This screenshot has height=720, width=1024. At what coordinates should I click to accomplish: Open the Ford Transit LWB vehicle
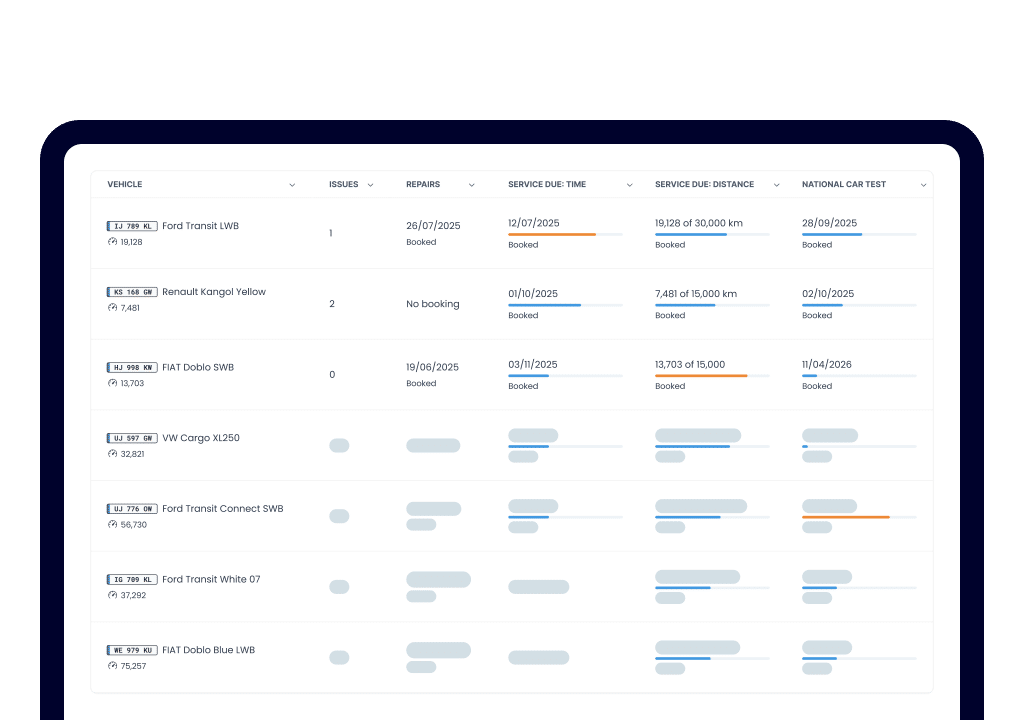point(200,226)
